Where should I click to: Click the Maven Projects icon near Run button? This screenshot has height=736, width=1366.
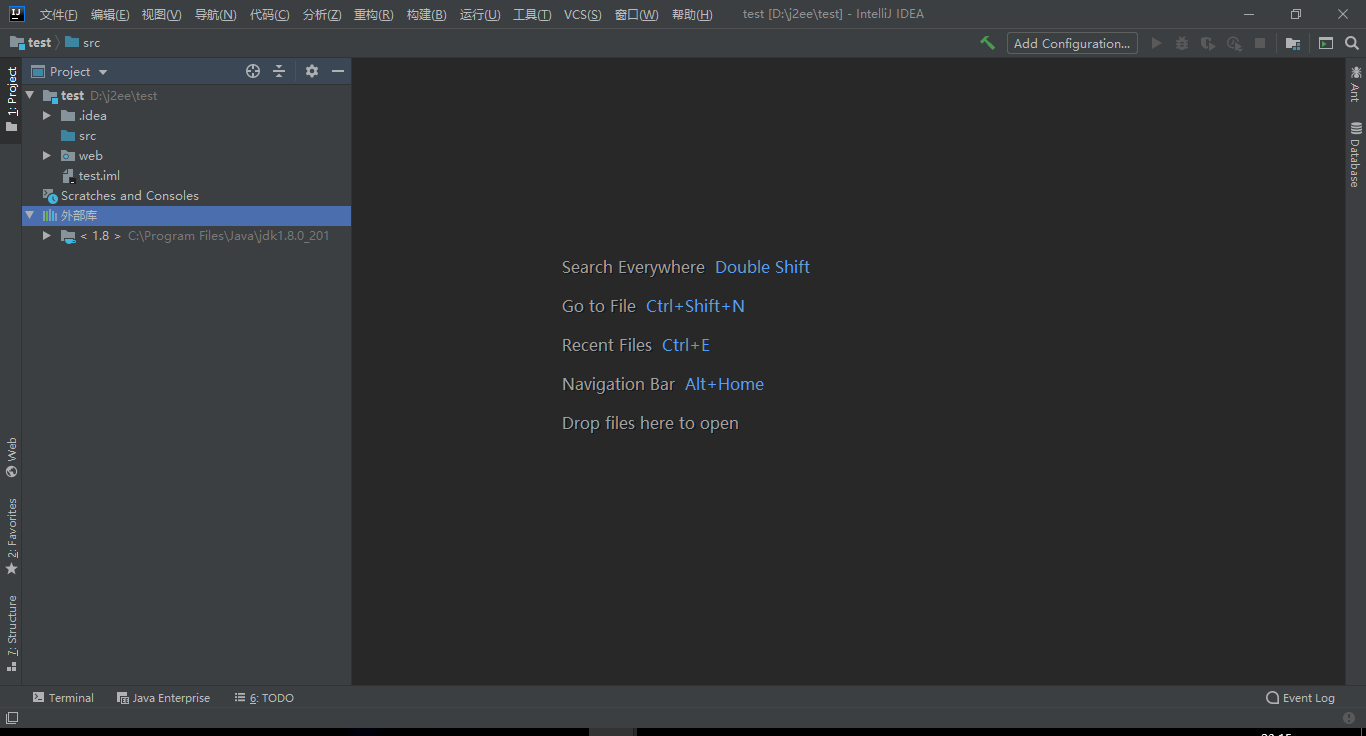pos(1292,43)
